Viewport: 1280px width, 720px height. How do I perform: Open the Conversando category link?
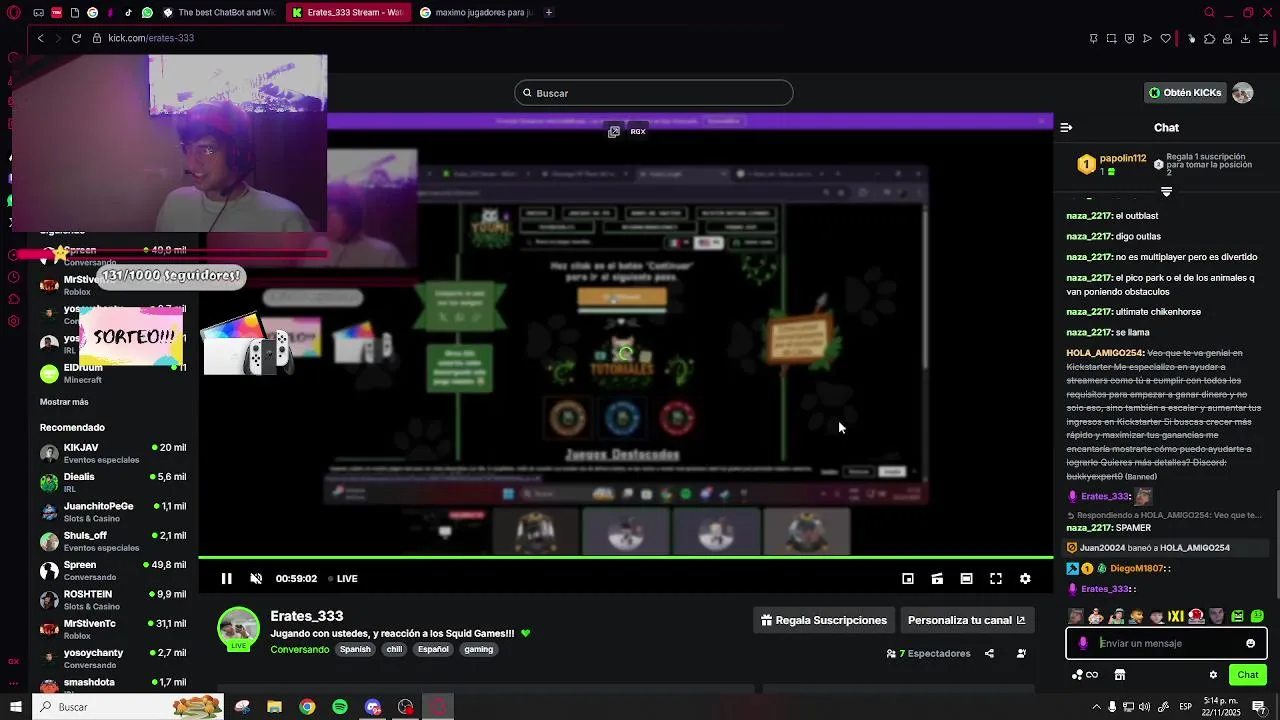point(300,649)
